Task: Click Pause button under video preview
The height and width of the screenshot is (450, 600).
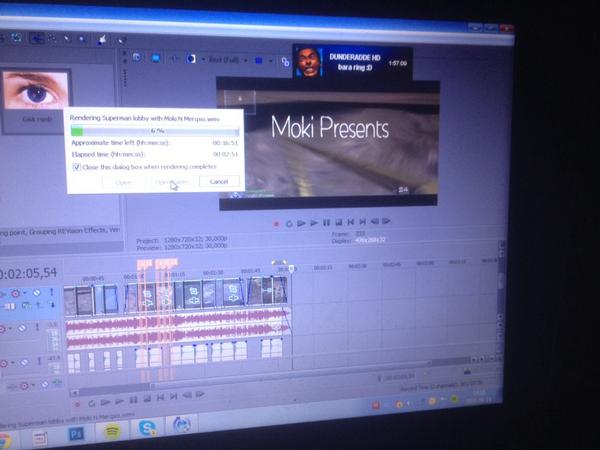Action: tap(326, 222)
